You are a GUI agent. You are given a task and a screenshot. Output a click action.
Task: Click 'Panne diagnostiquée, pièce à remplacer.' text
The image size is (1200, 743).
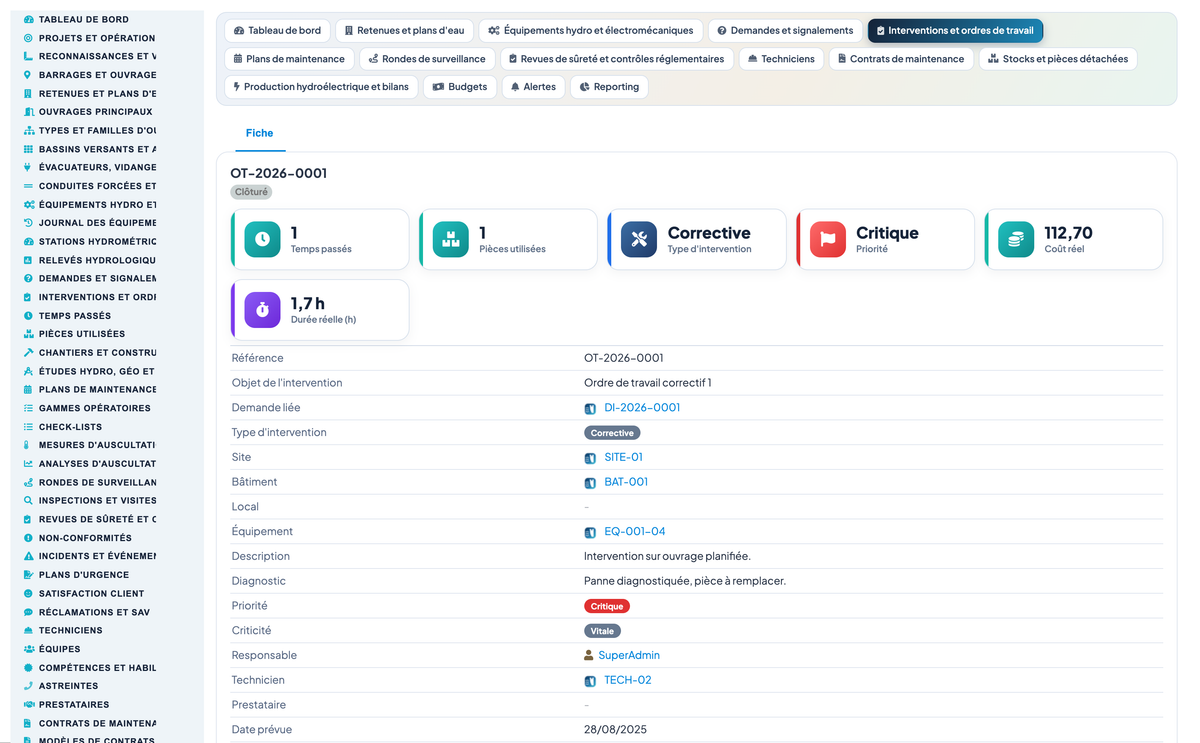[685, 581]
